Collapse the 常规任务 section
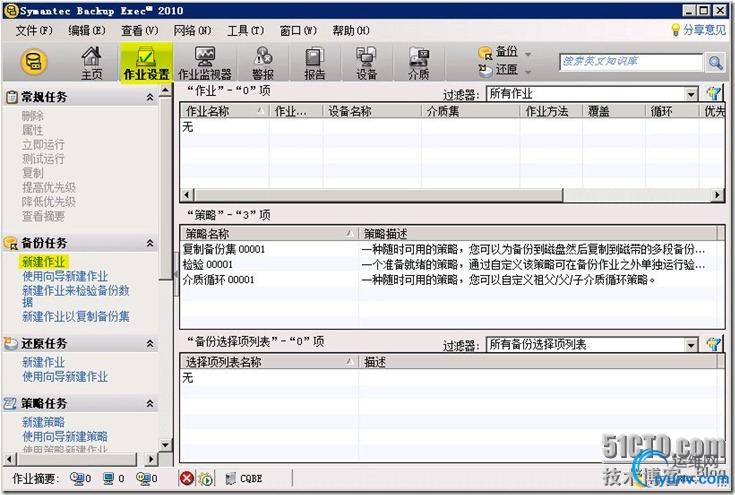Image resolution: width=735 pixels, height=495 pixels. 150,97
